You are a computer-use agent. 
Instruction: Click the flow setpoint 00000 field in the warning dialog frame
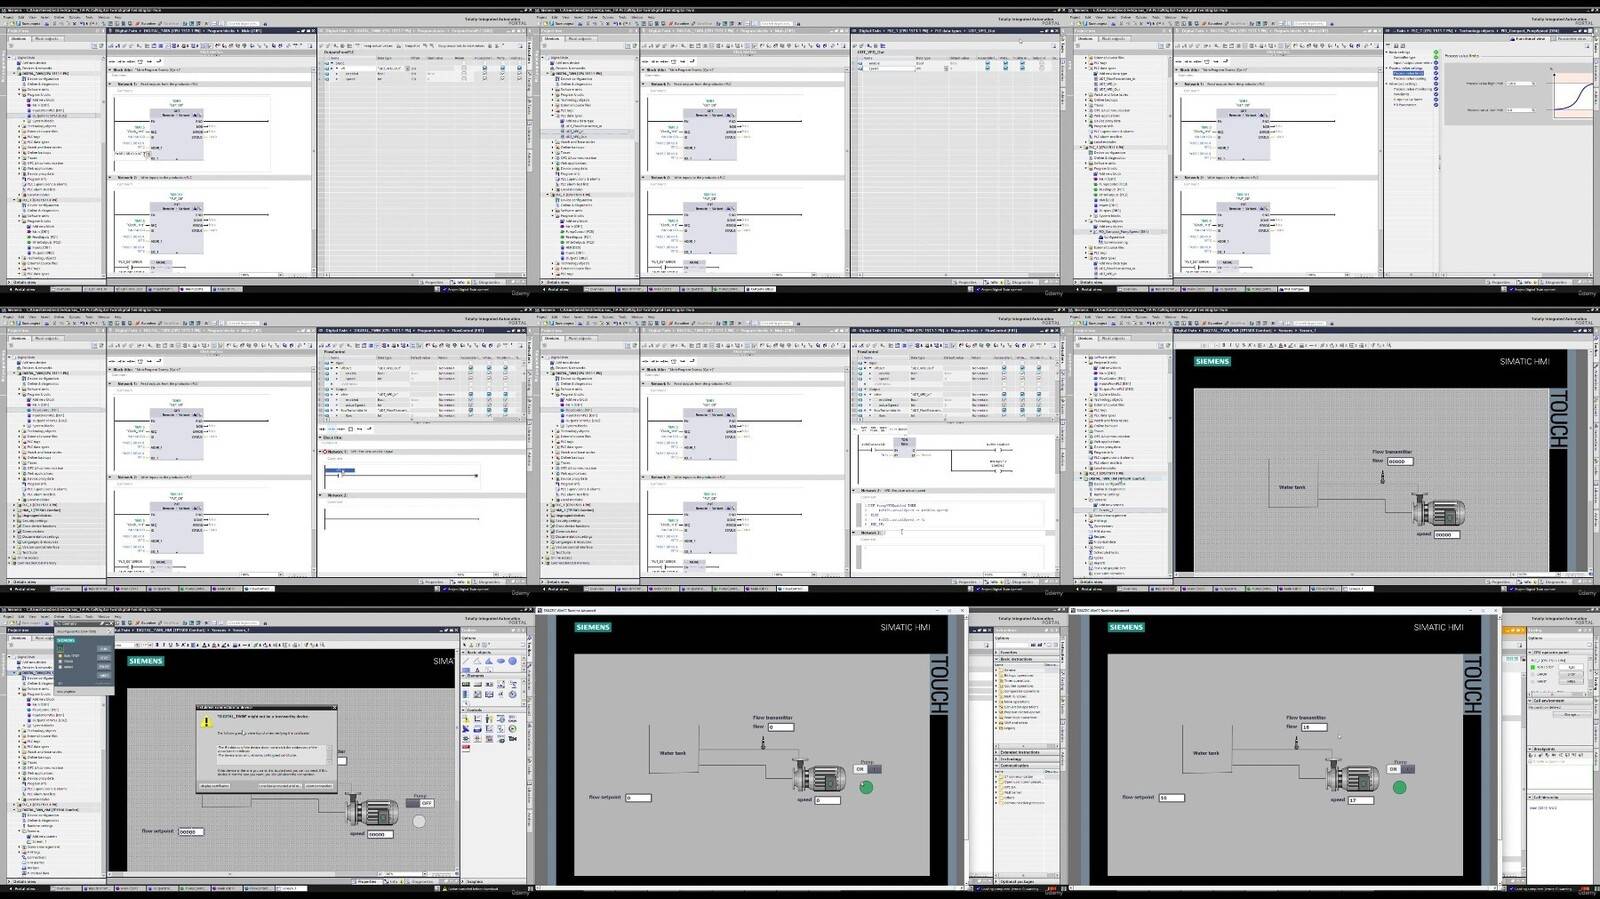pyautogui.click(x=191, y=832)
